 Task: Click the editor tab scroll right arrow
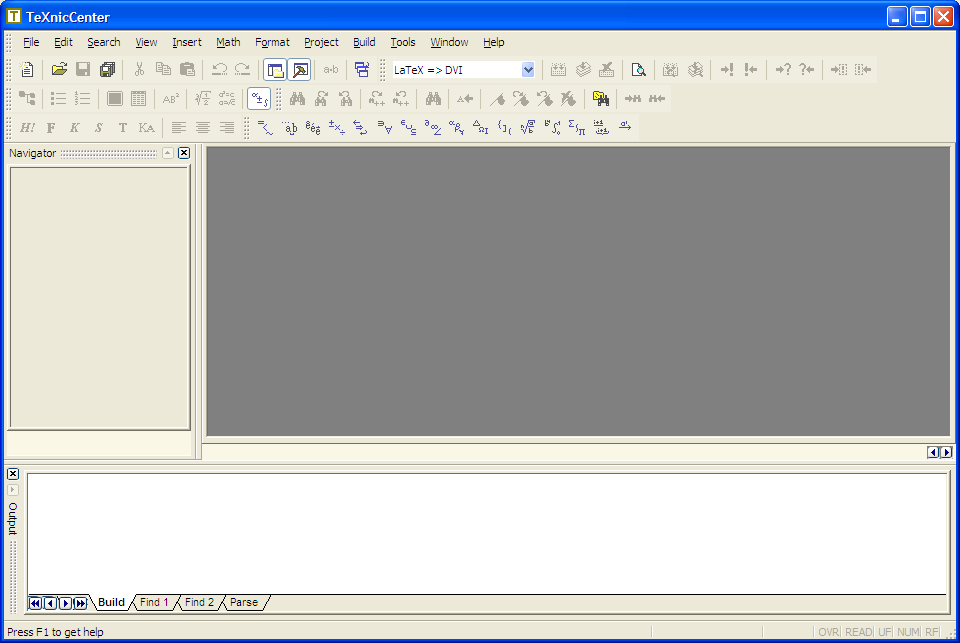pyautogui.click(x=947, y=452)
